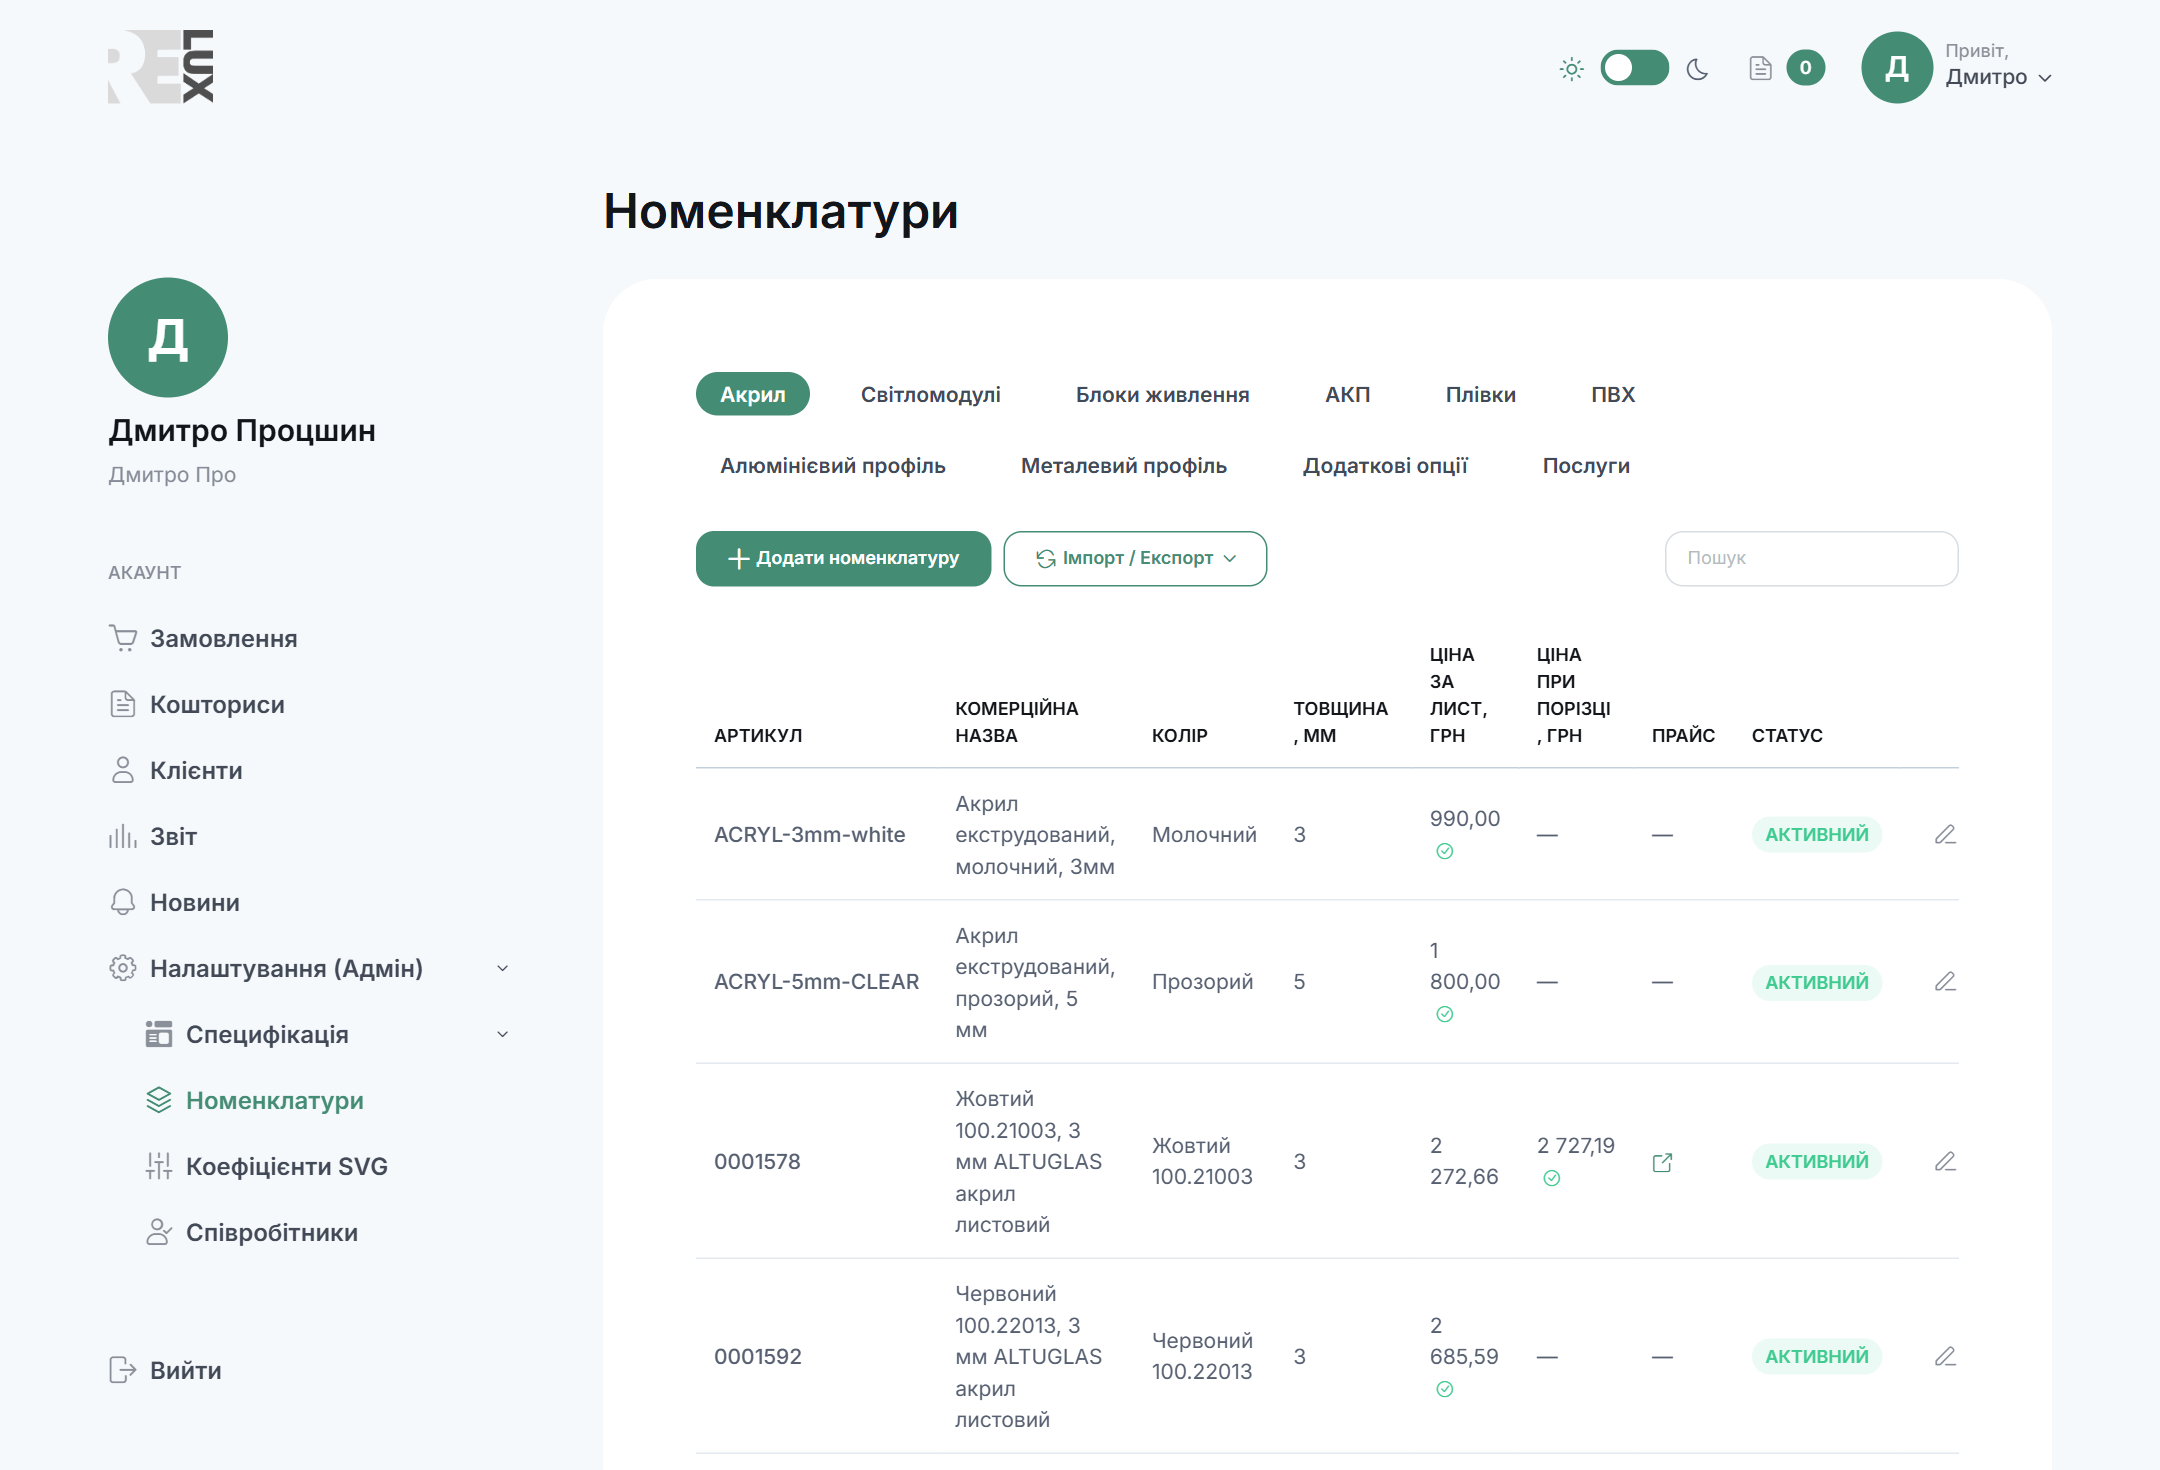Open Звіт in the sidebar

click(153, 836)
